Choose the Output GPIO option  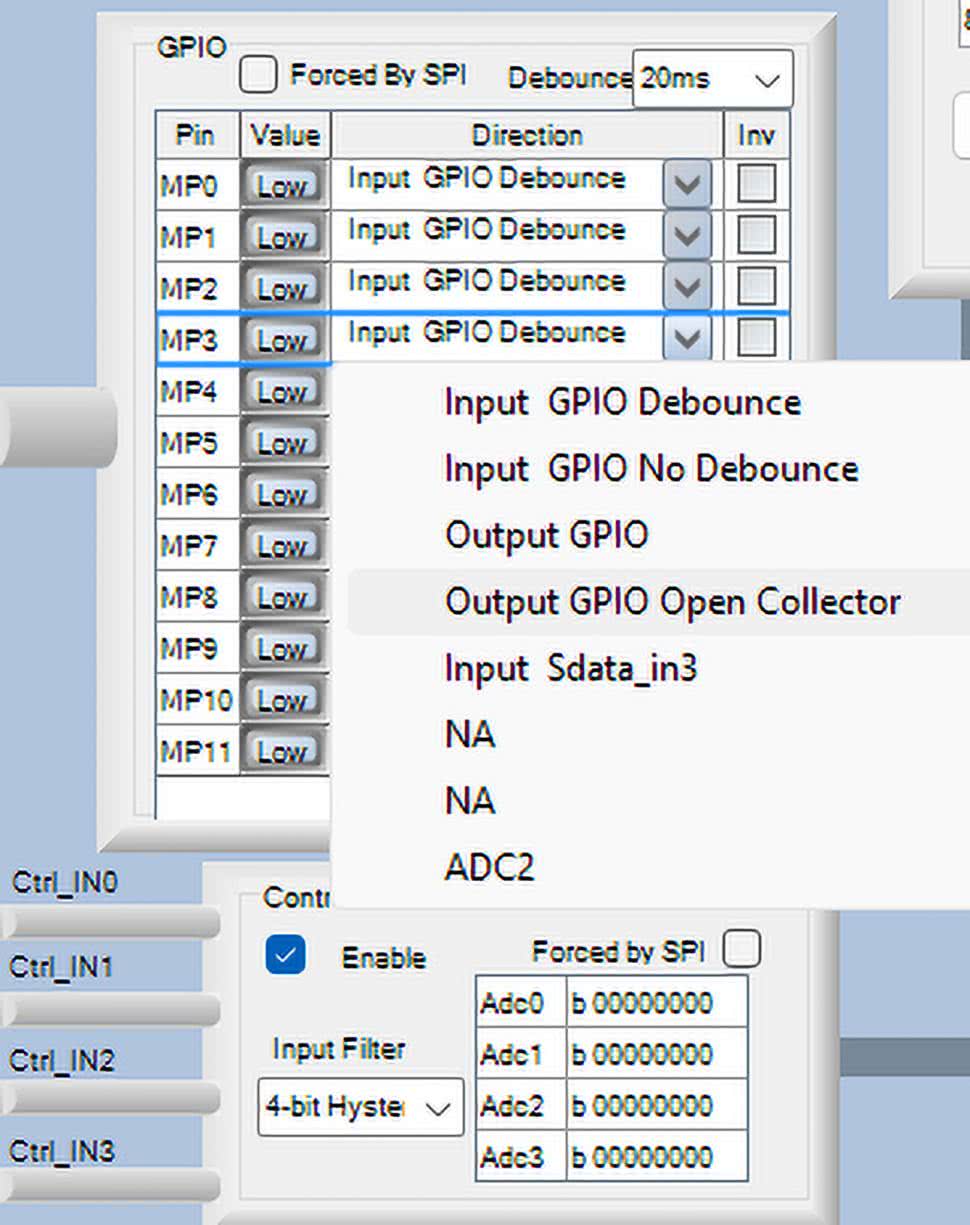[x=546, y=535]
